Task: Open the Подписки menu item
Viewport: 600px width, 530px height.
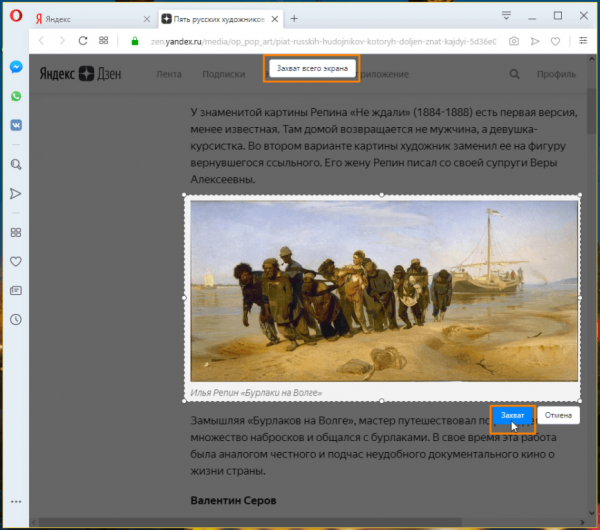Action: pos(223,74)
